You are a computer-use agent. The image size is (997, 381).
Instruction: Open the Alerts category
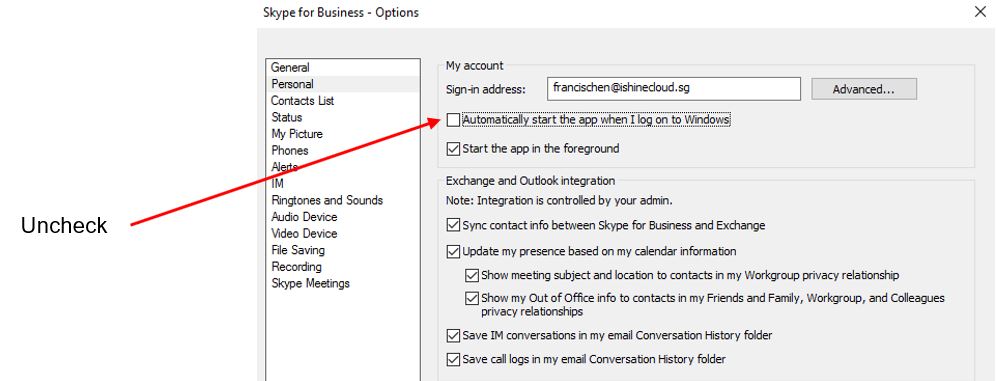[x=284, y=167]
